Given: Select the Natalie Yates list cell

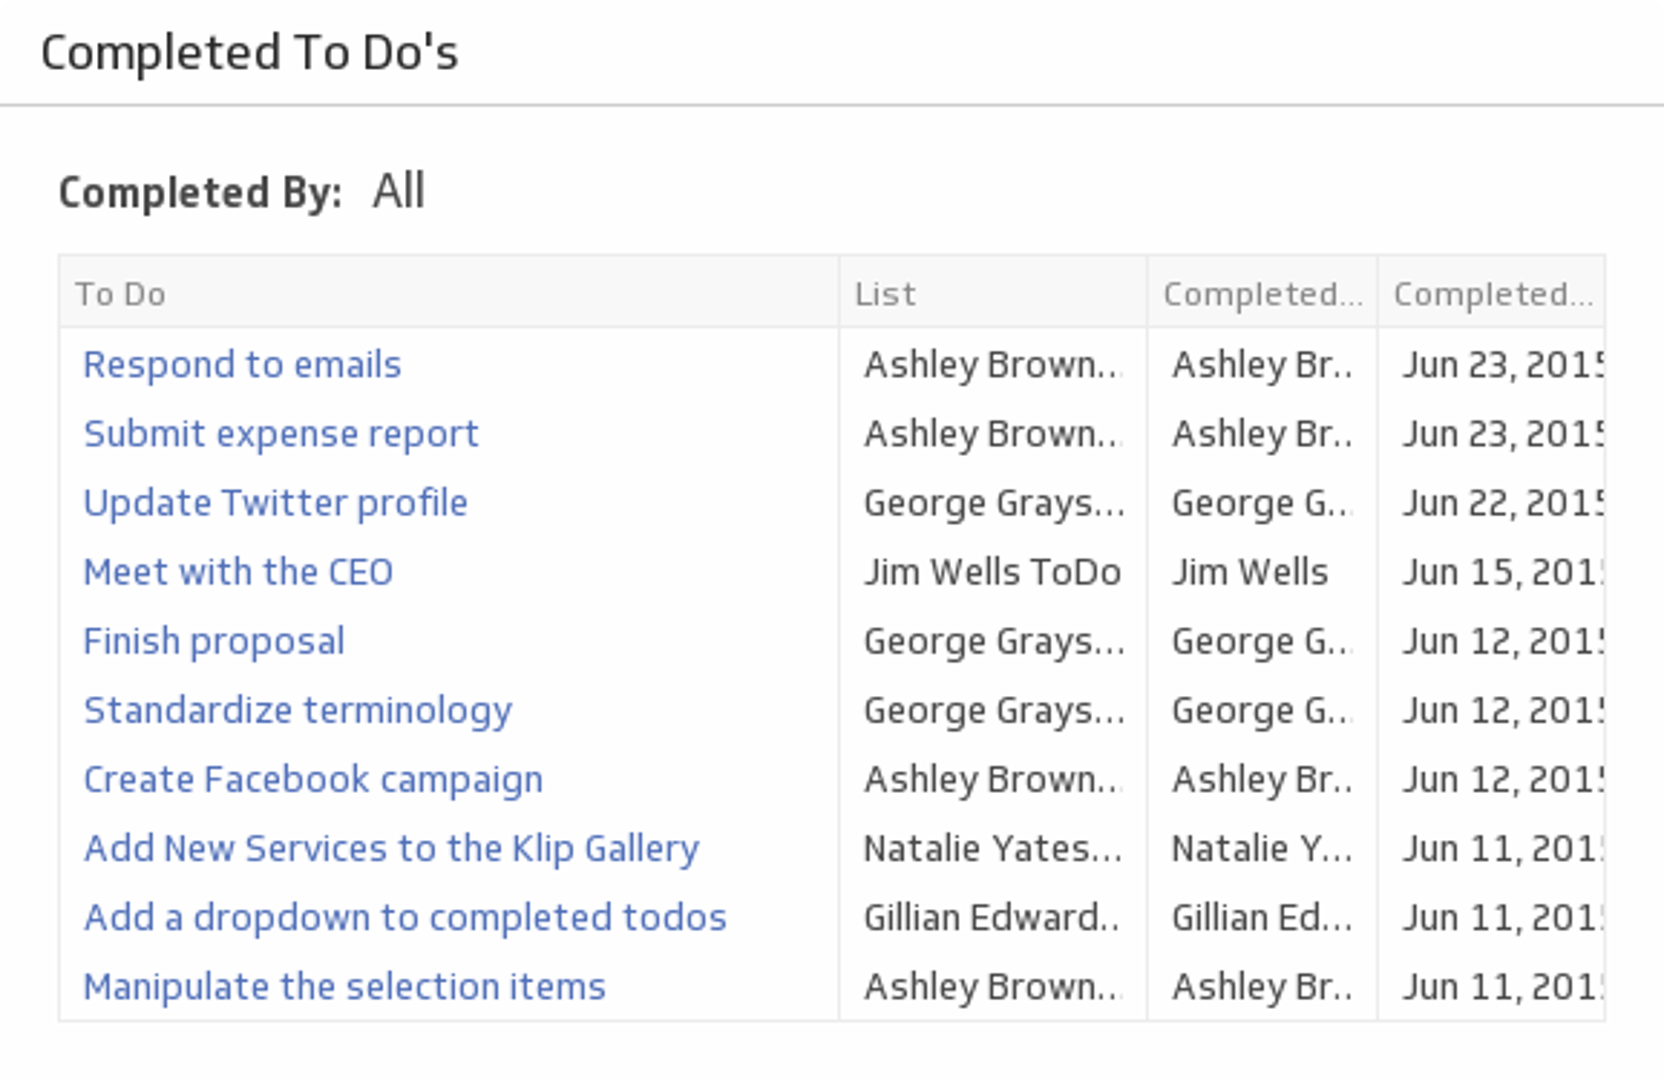Looking at the screenshot, I should tap(992, 848).
